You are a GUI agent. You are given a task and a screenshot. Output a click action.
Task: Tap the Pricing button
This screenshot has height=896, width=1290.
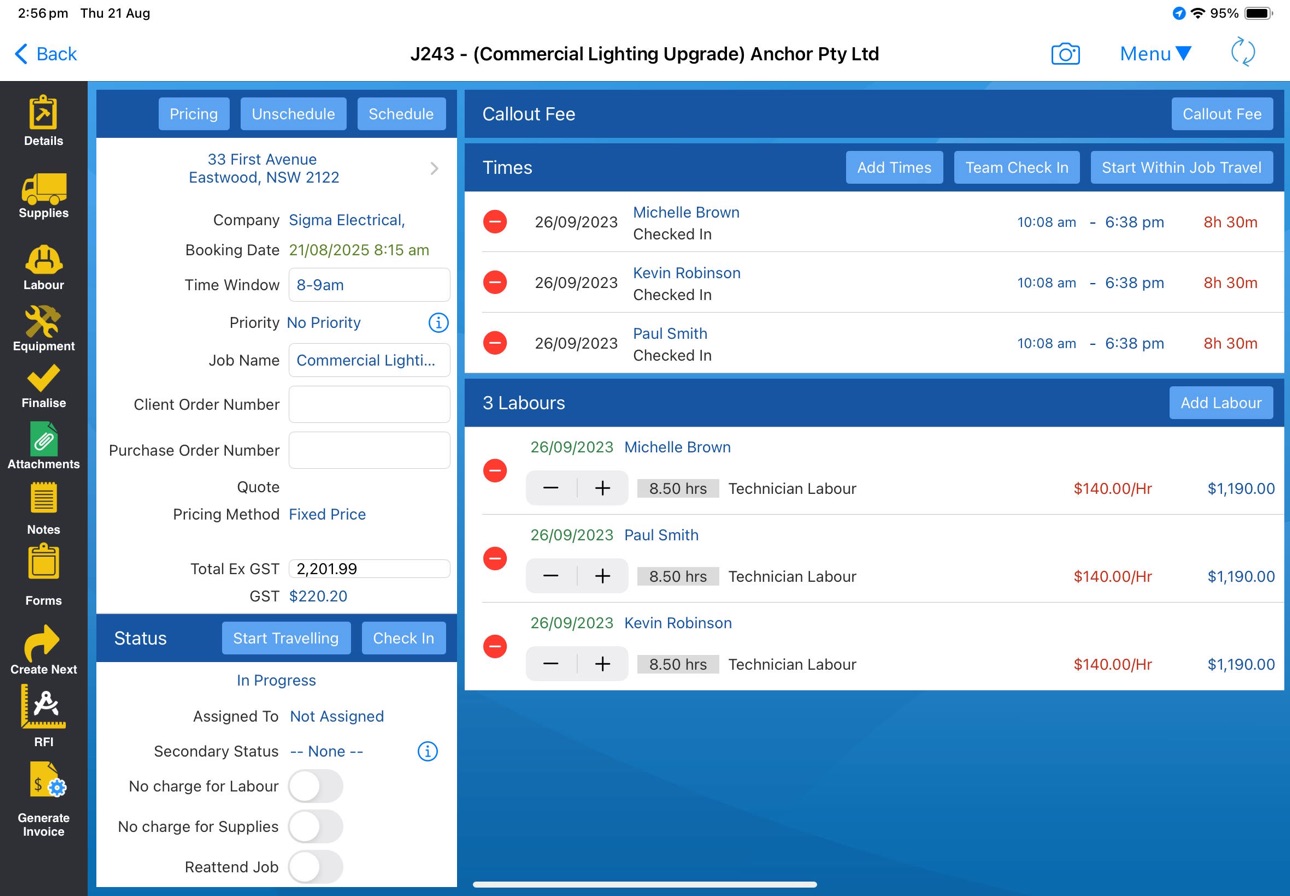click(x=194, y=114)
